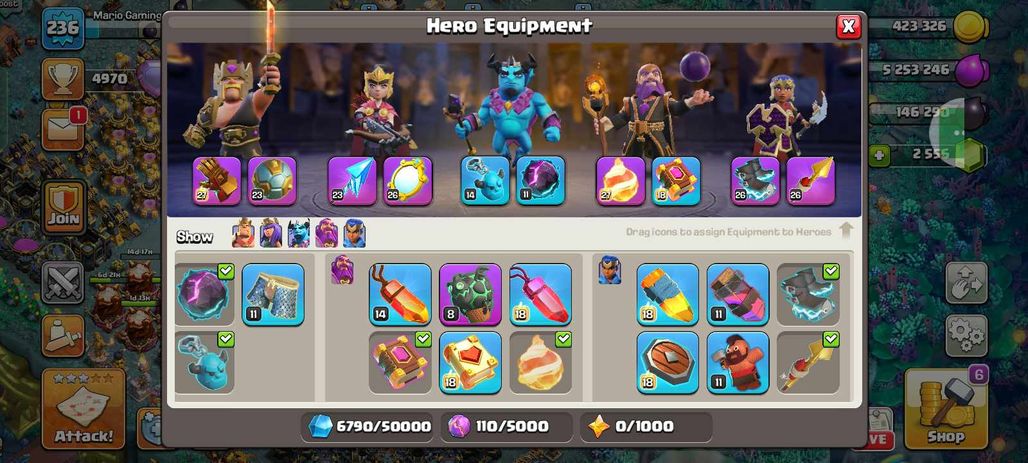Screen dimensions: 1028x463
Task: Open the Shop with hammer icon
Action: [x=945, y=409]
